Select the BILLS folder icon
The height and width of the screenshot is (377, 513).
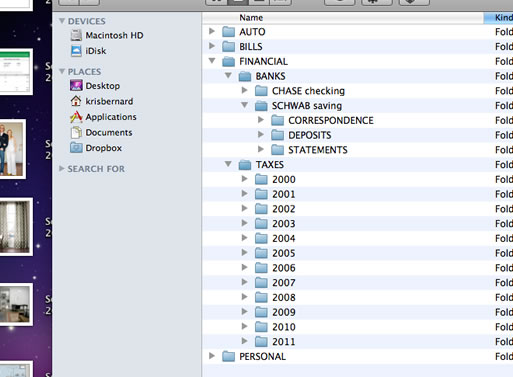pos(229,47)
